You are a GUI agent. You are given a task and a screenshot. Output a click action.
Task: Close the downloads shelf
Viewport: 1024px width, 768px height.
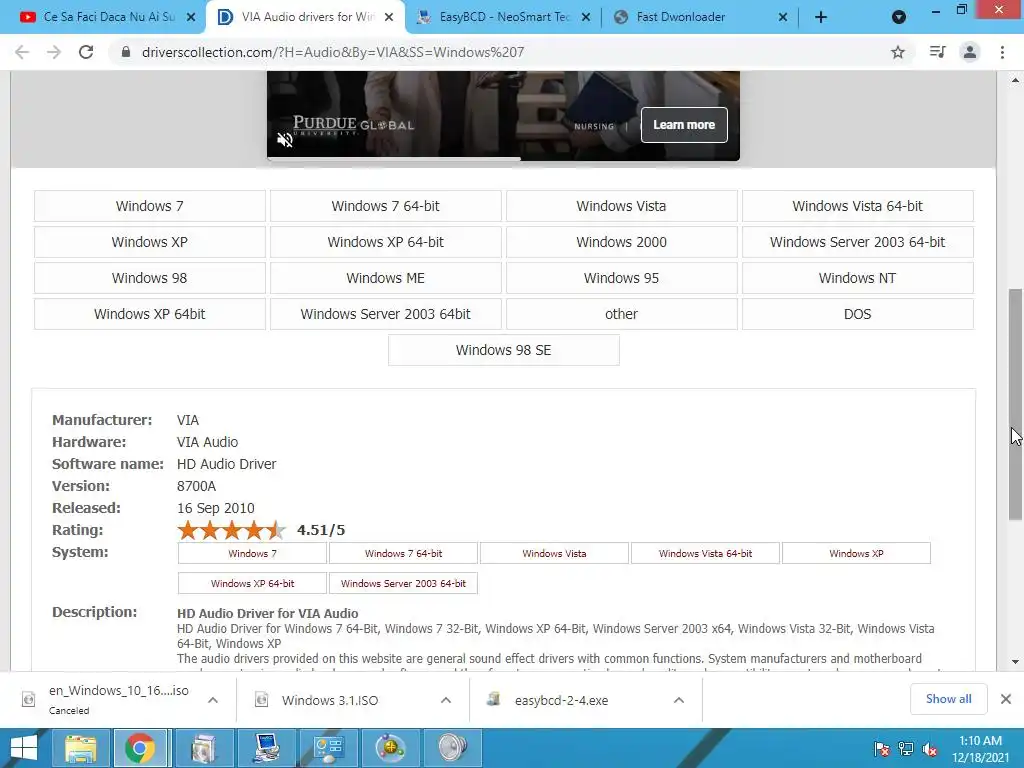point(1006,699)
